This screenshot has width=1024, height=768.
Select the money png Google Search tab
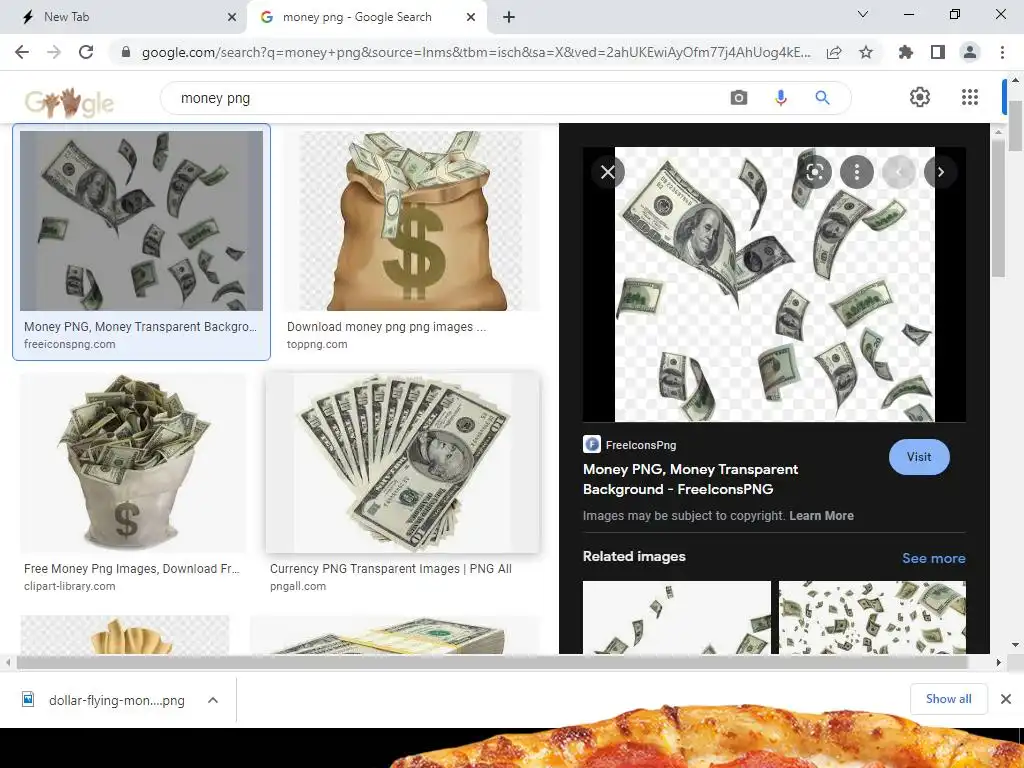click(366, 17)
